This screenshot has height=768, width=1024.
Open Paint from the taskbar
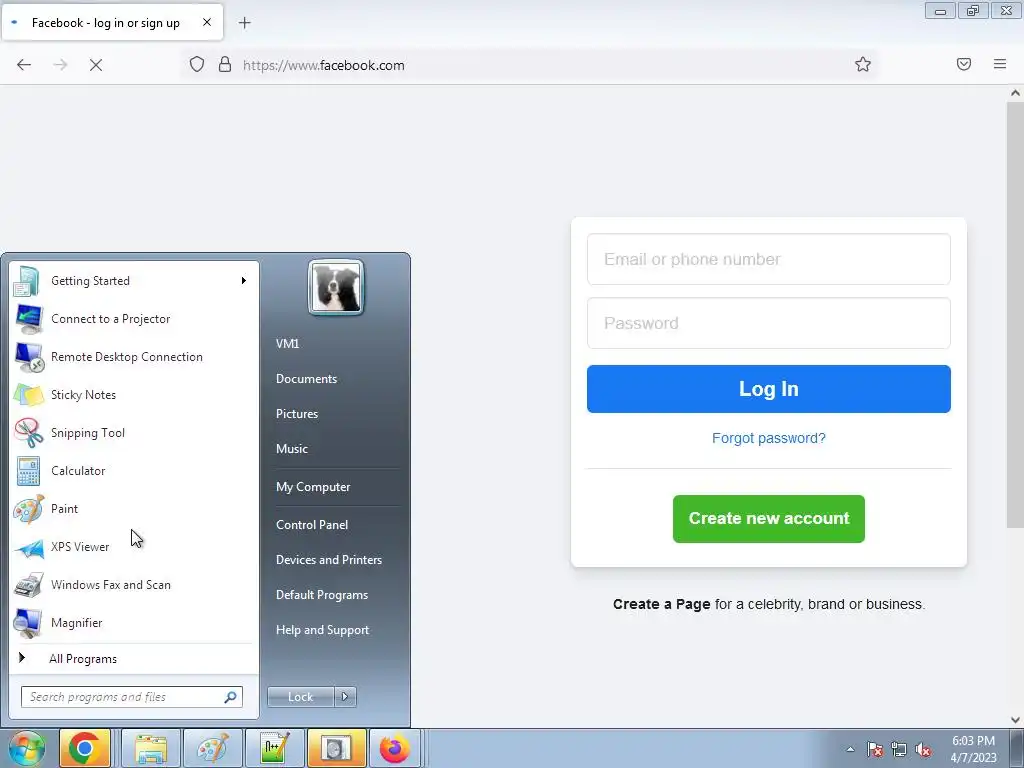click(x=213, y=748)
